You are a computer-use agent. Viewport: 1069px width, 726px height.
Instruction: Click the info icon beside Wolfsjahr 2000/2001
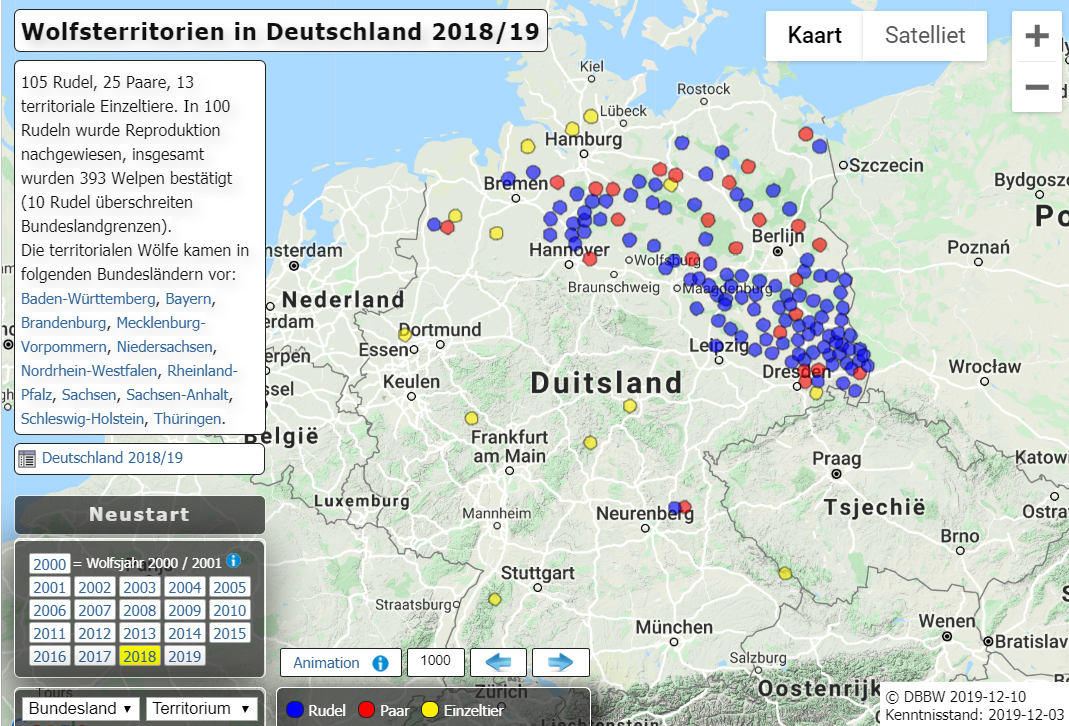coord(233,563)
